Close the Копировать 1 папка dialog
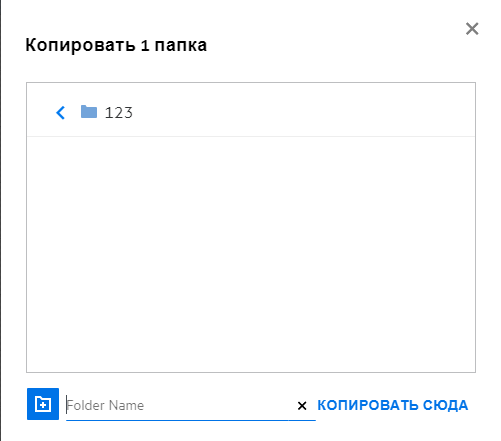 click(x=472, y=29)
